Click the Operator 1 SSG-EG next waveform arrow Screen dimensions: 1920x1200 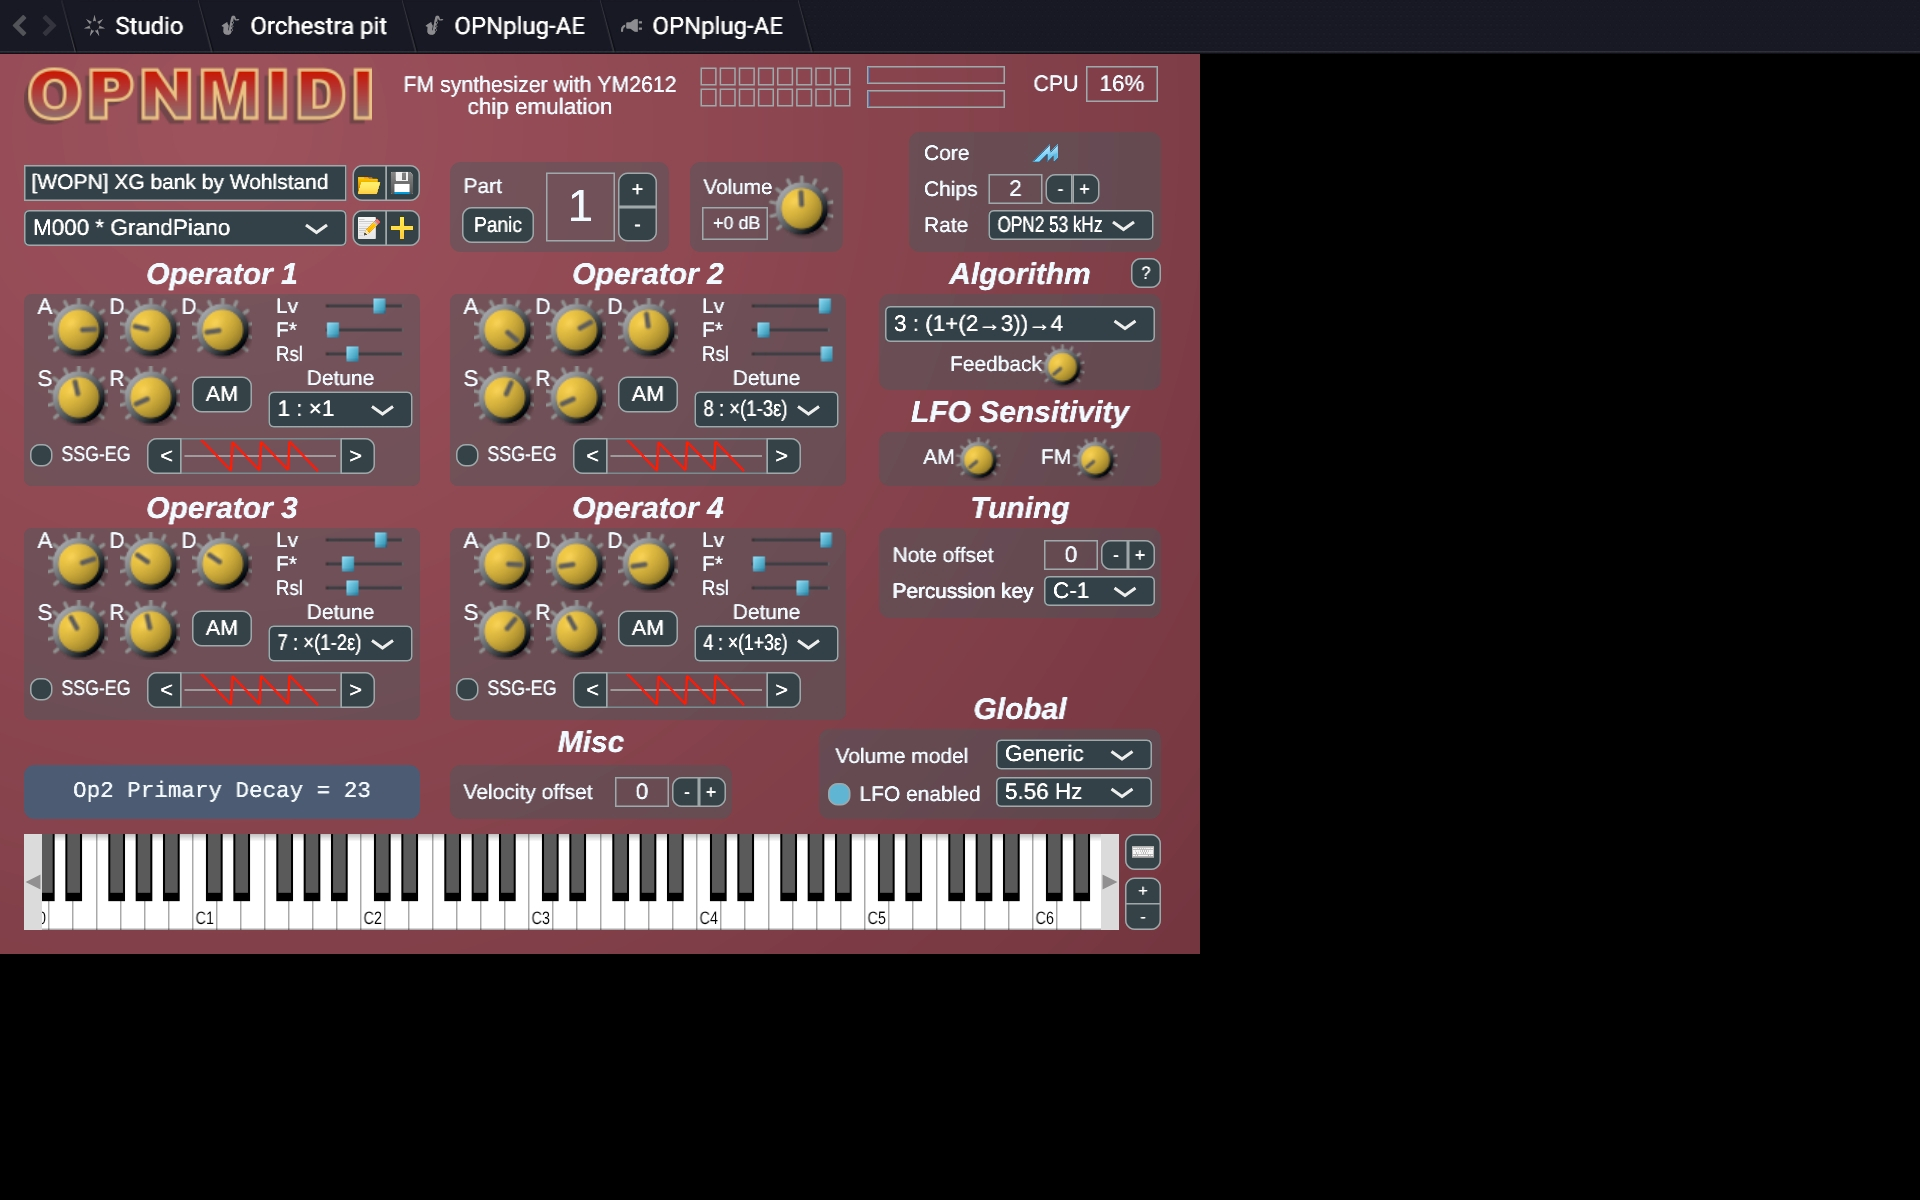(x=355, y=456)
